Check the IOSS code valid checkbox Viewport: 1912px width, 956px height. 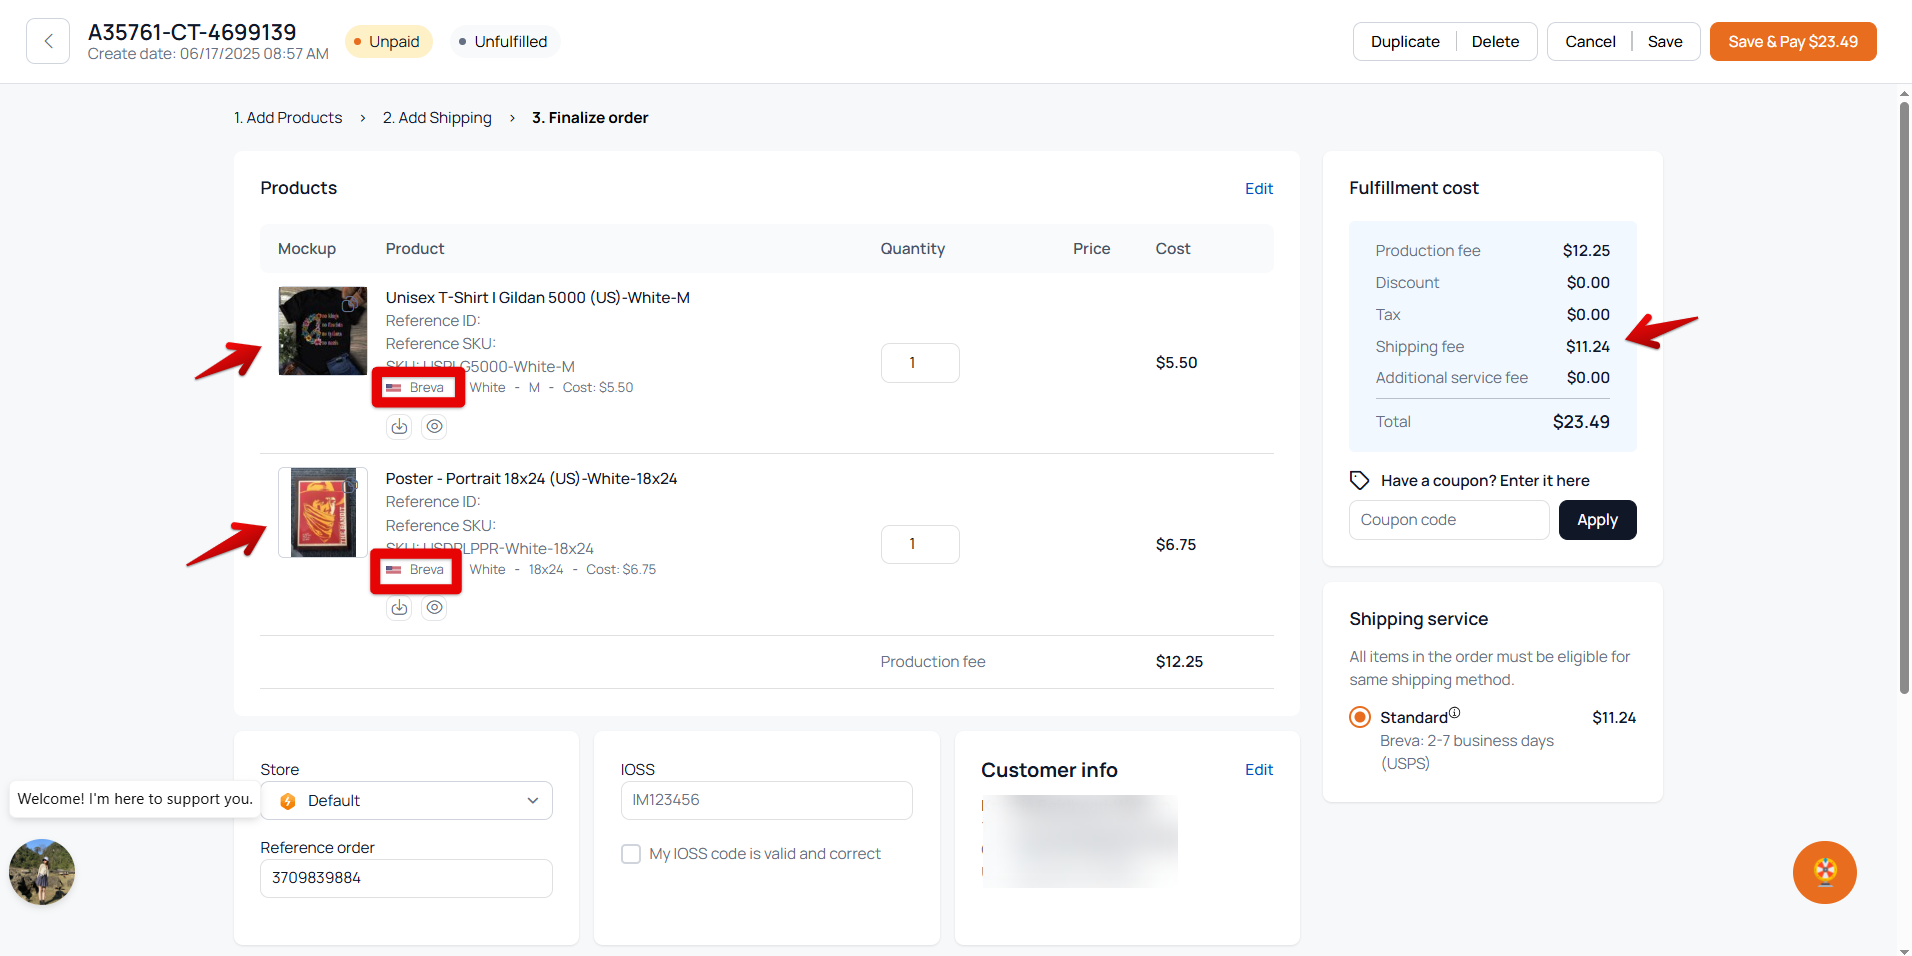click(x=631, y=854)
